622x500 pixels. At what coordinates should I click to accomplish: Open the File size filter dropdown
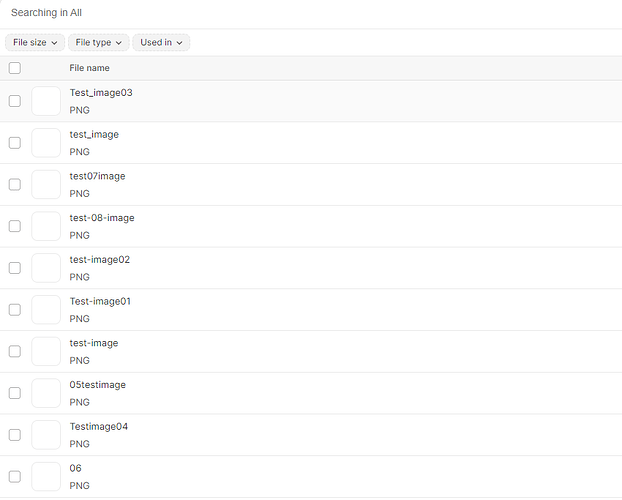pos(35,43)
